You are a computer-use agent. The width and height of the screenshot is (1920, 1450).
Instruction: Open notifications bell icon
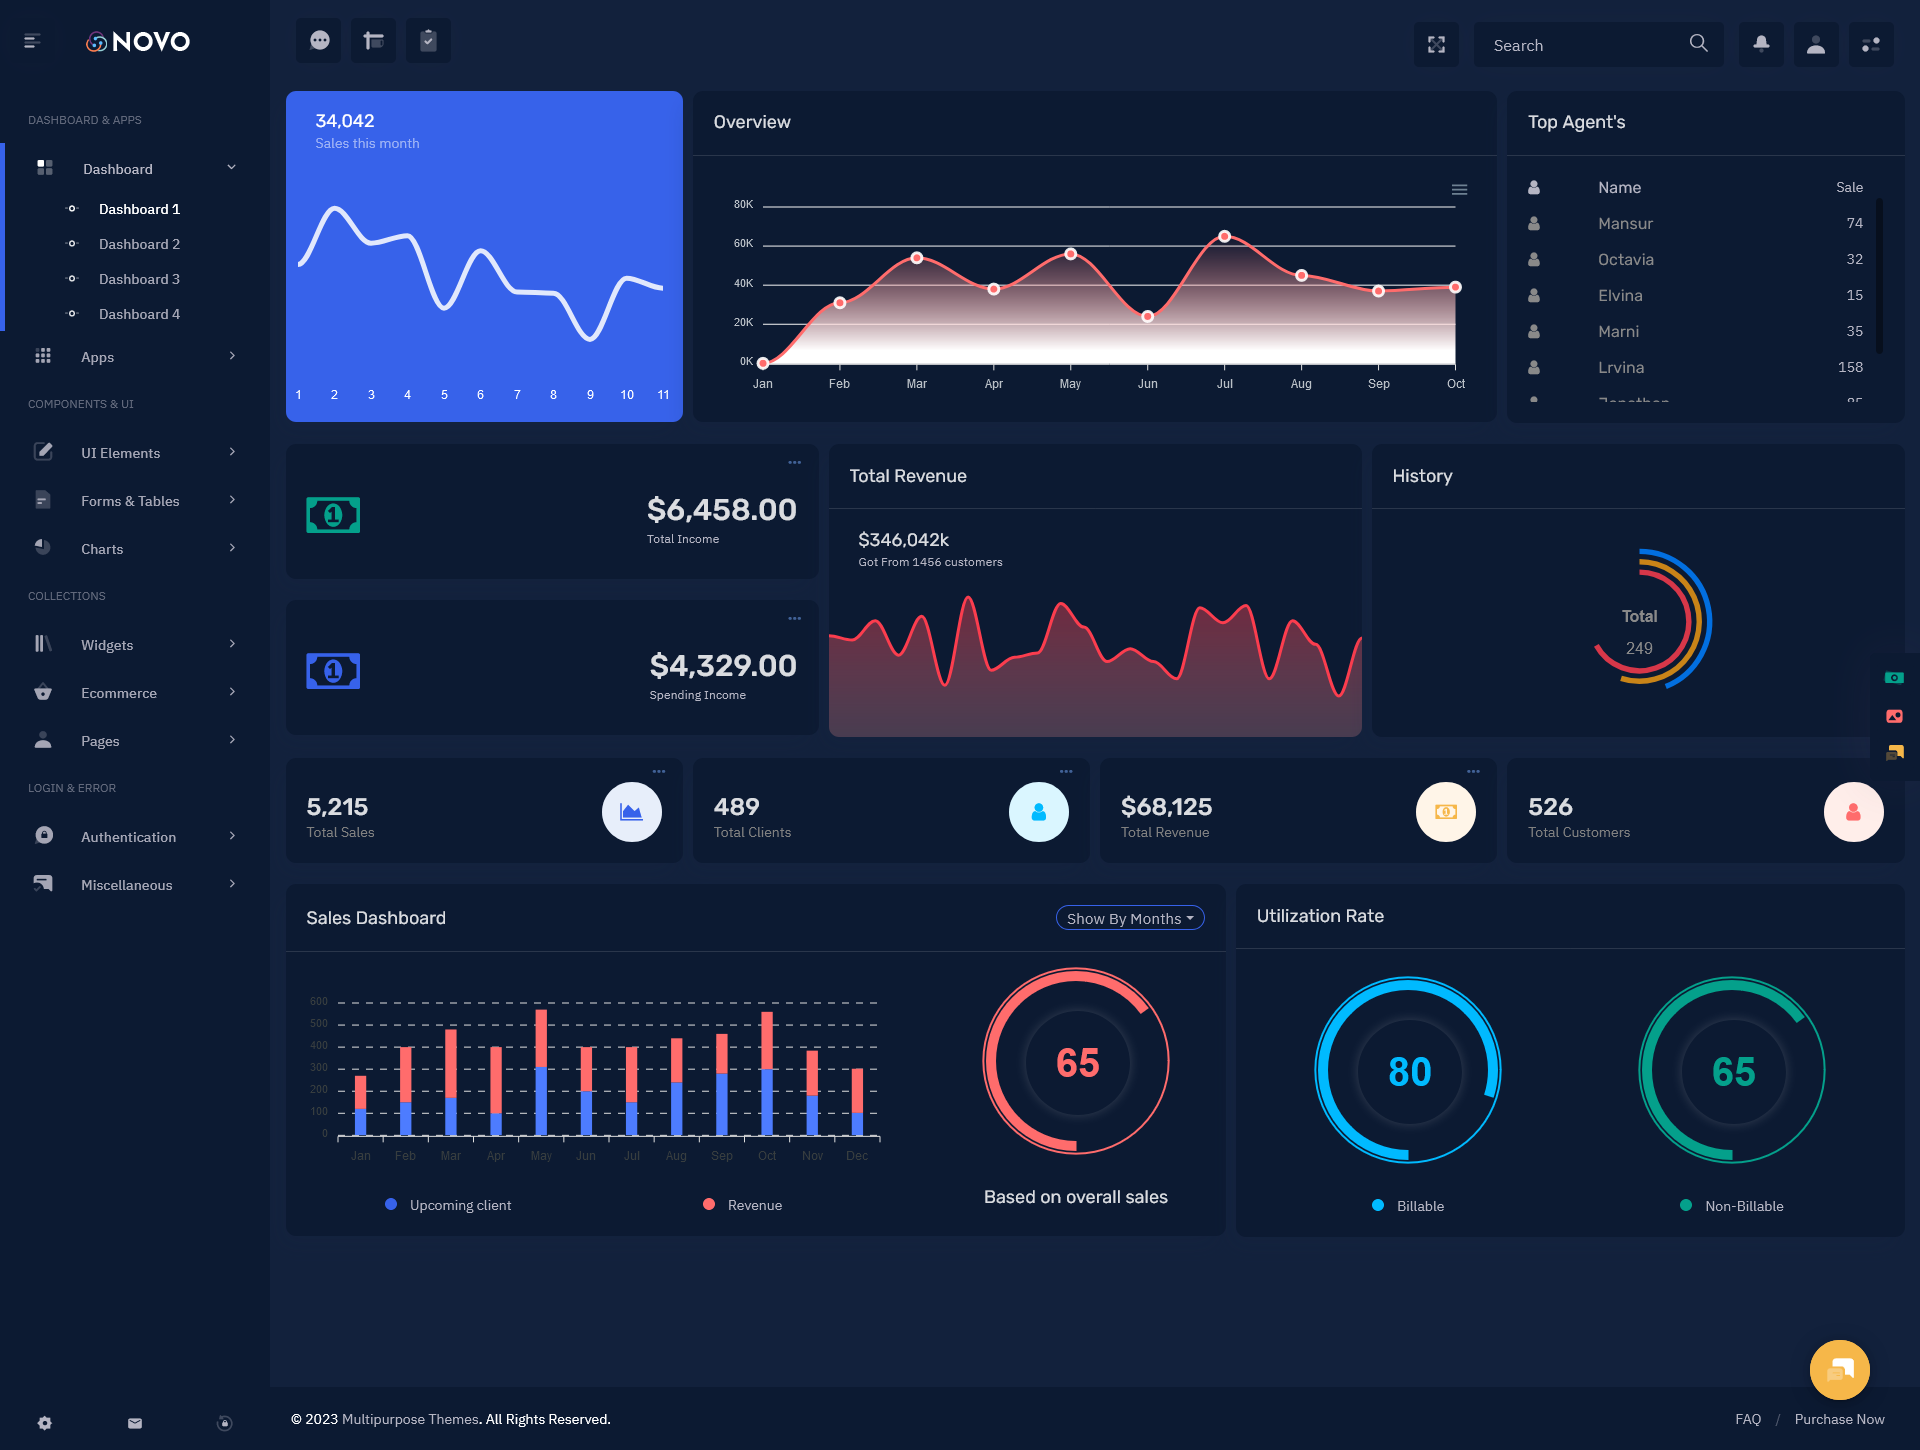(1761, 45)
